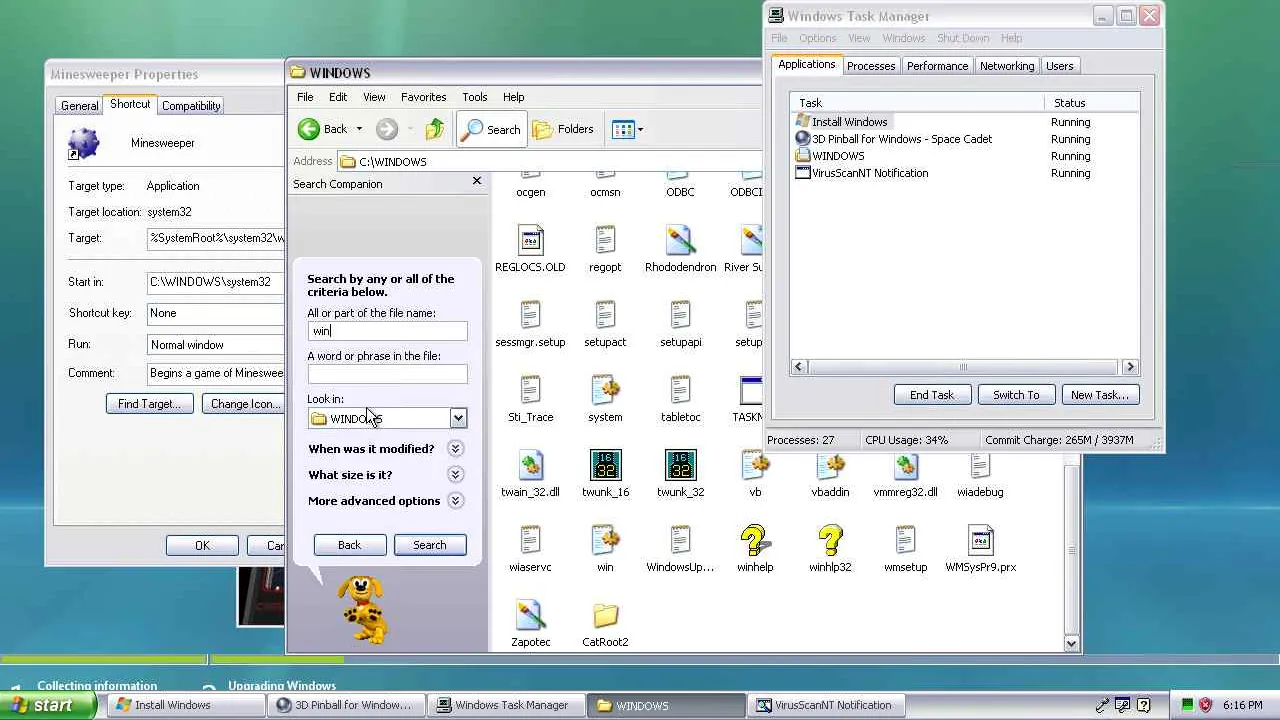Switch to Compatibility tab in Minesweeper Properties
The width and height of the screenshot is (1280, 720).
click(x=191, y=106)
